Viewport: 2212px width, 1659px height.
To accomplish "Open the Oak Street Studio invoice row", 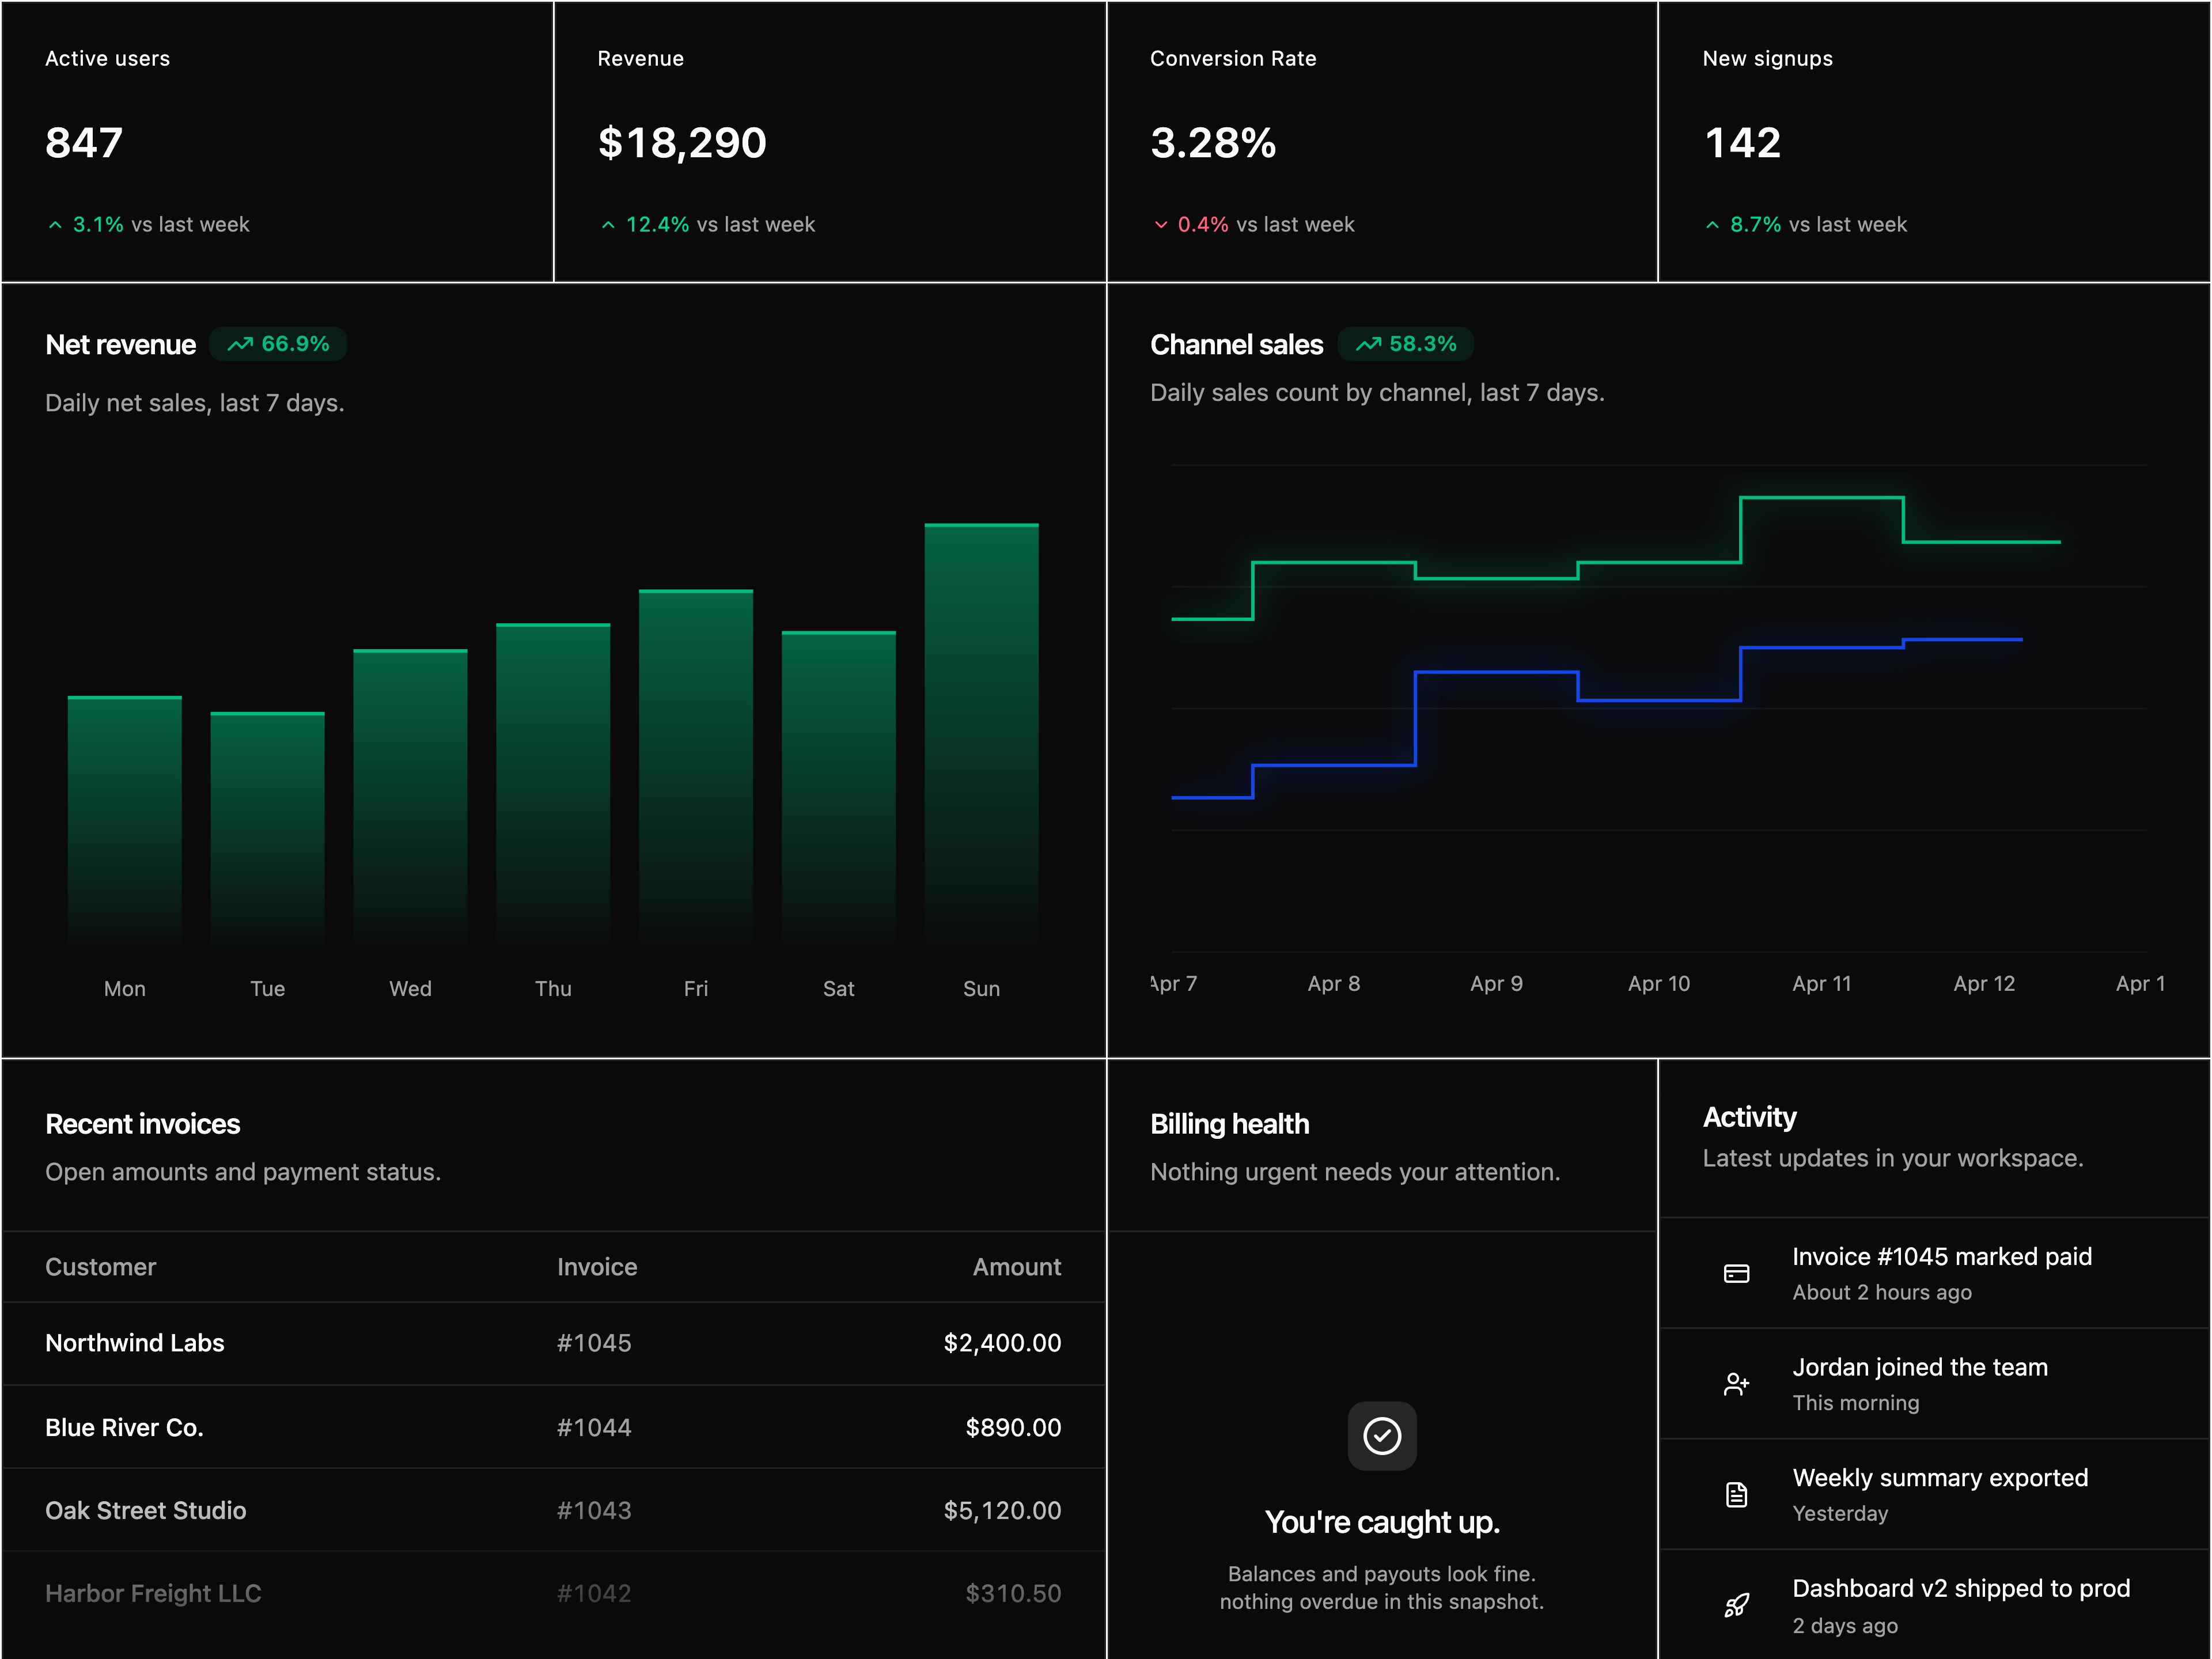I will point(553,1510).
